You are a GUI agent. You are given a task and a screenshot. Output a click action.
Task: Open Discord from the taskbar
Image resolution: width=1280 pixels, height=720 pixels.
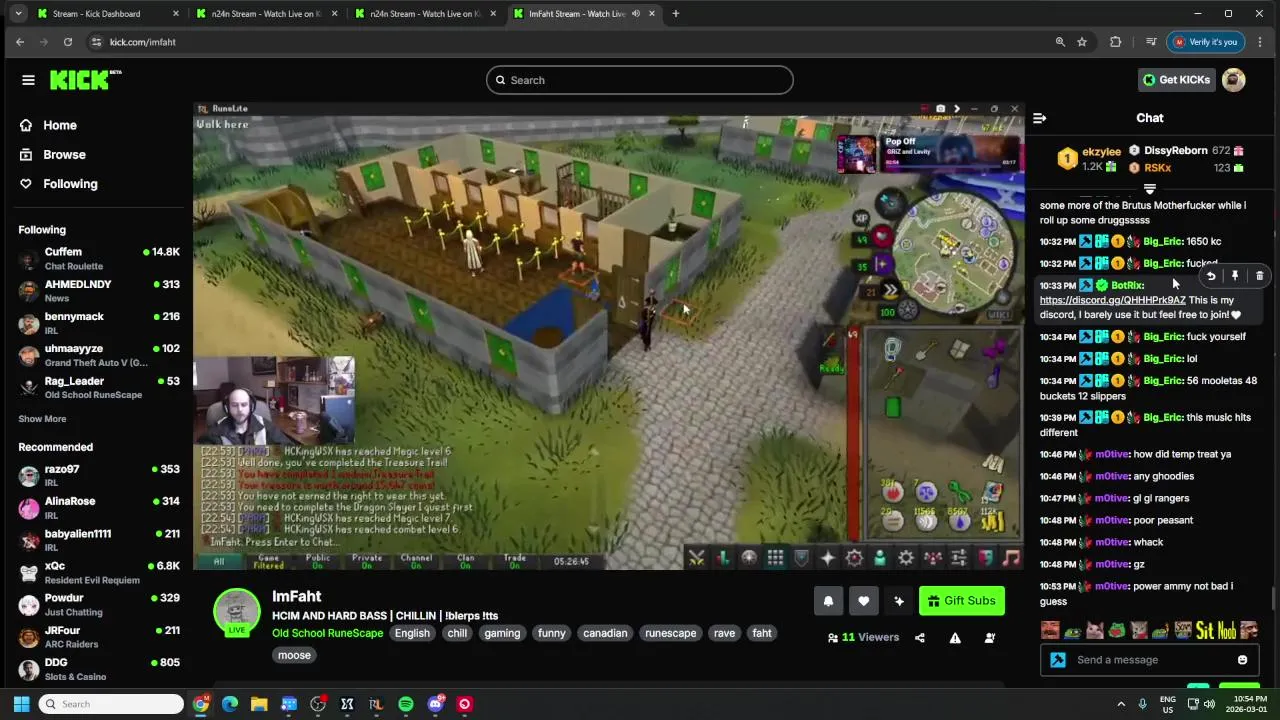tap(435, 704)
